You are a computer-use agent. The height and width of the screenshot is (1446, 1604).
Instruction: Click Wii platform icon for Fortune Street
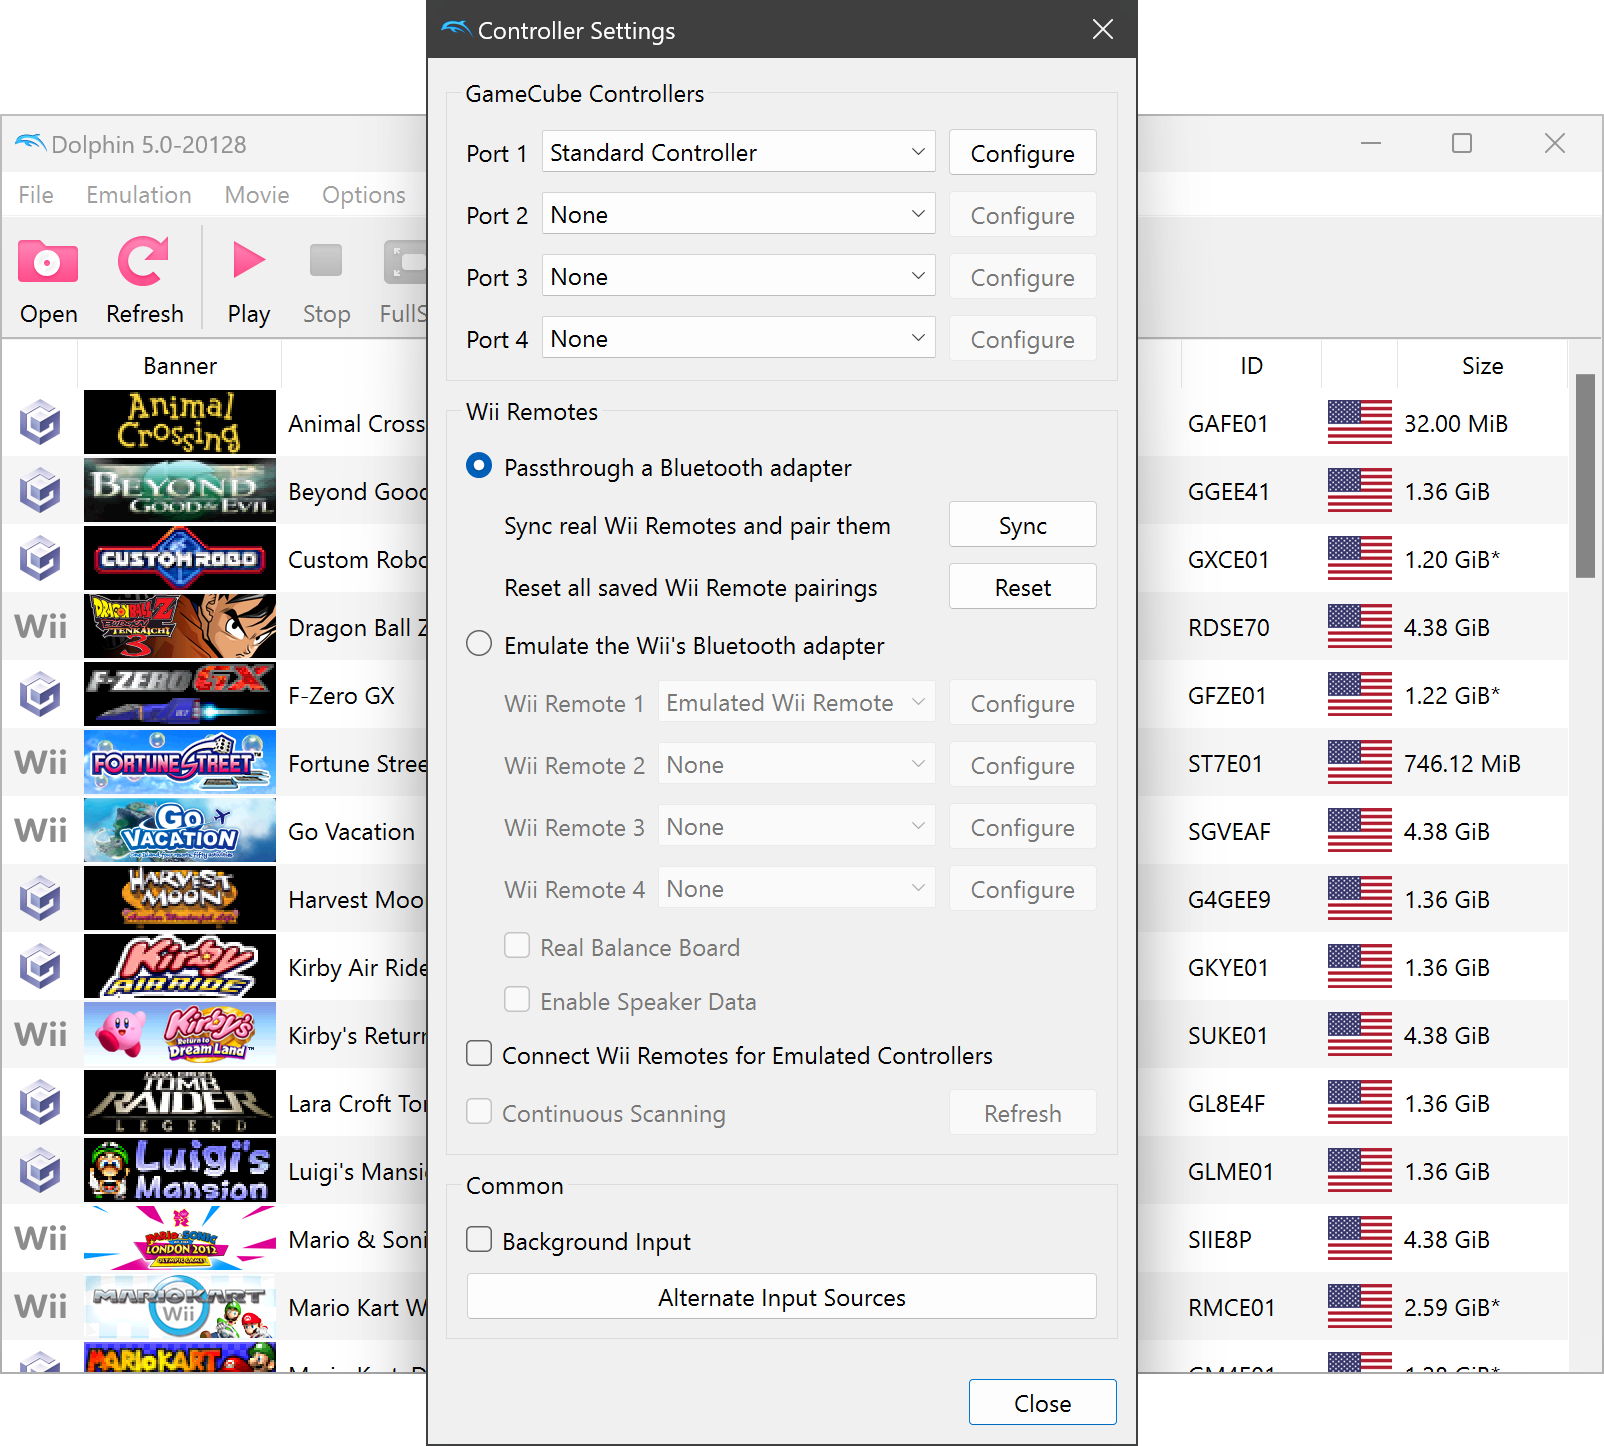point(41,763)
